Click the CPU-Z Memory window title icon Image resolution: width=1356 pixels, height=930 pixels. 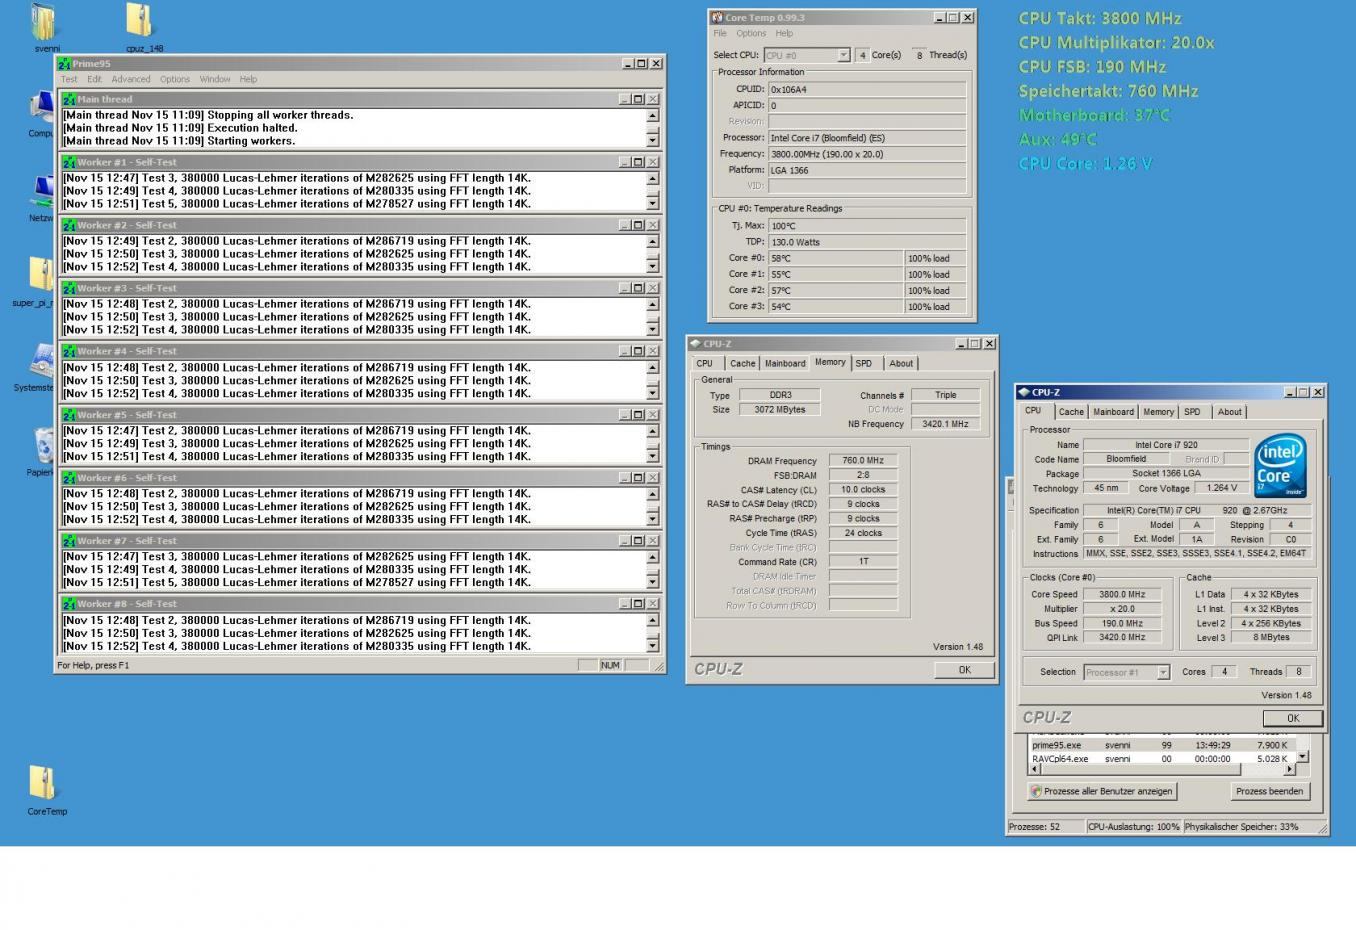click(x=695, y=343)
